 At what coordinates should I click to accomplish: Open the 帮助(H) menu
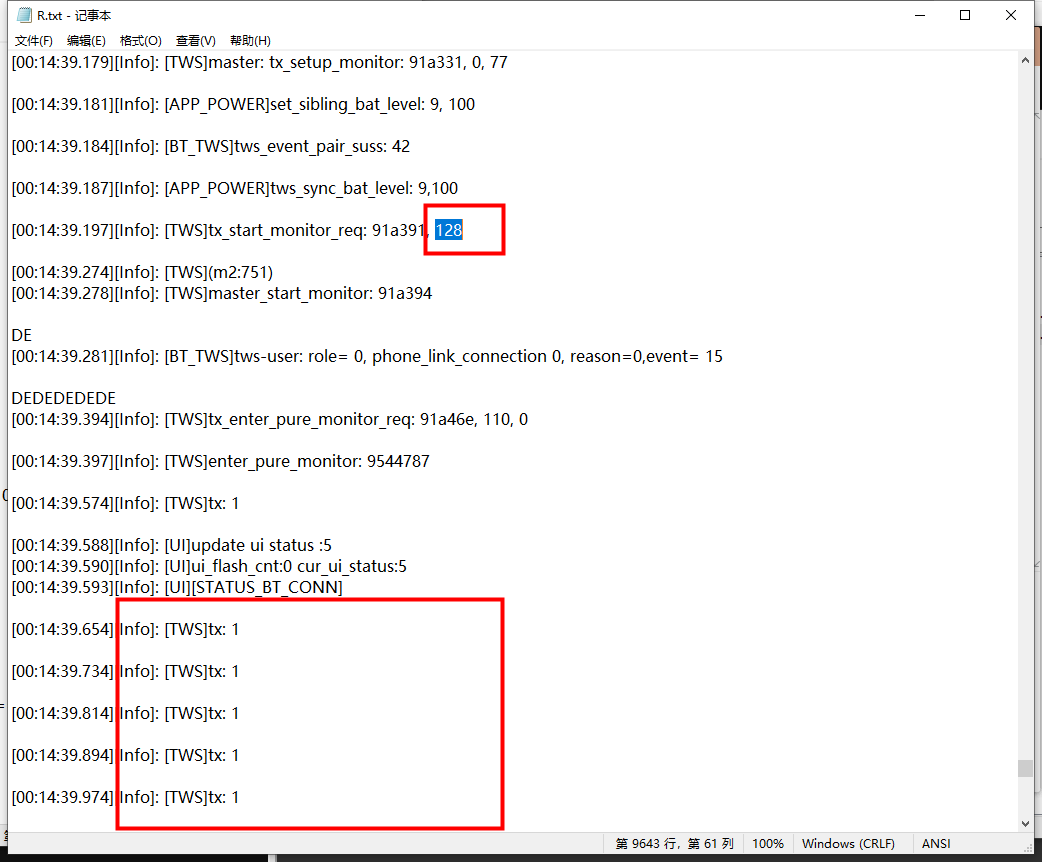[x=251, y=41]
